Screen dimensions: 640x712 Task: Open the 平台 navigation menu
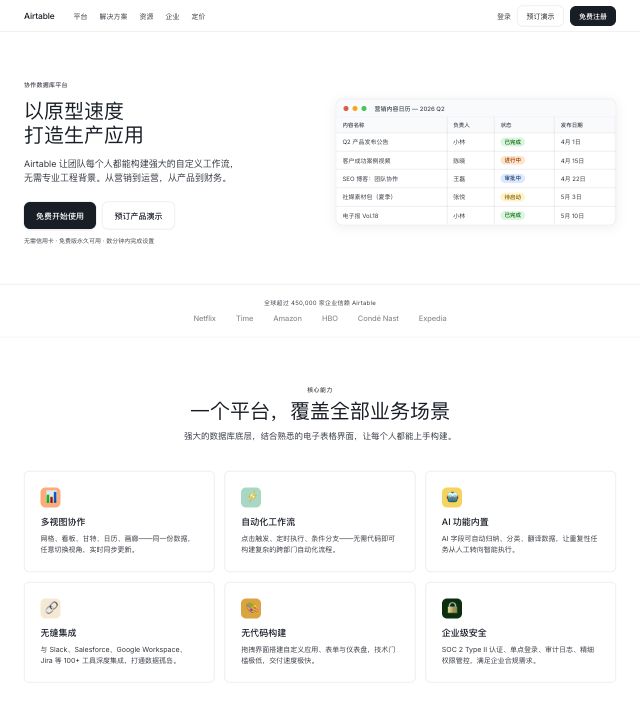coord(80,16)
